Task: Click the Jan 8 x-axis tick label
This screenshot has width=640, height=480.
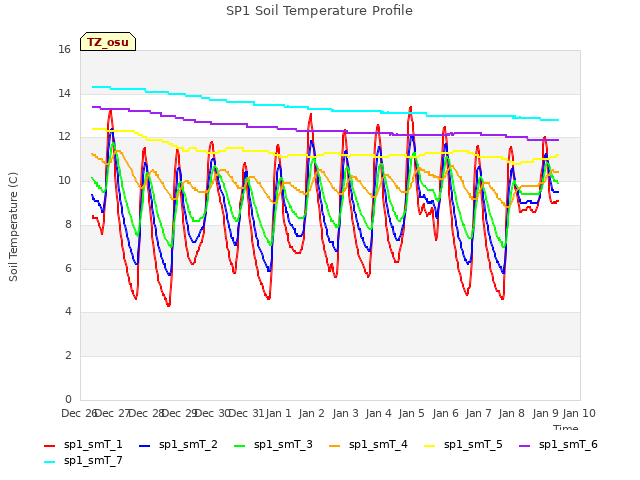Action: click(511, 413)
